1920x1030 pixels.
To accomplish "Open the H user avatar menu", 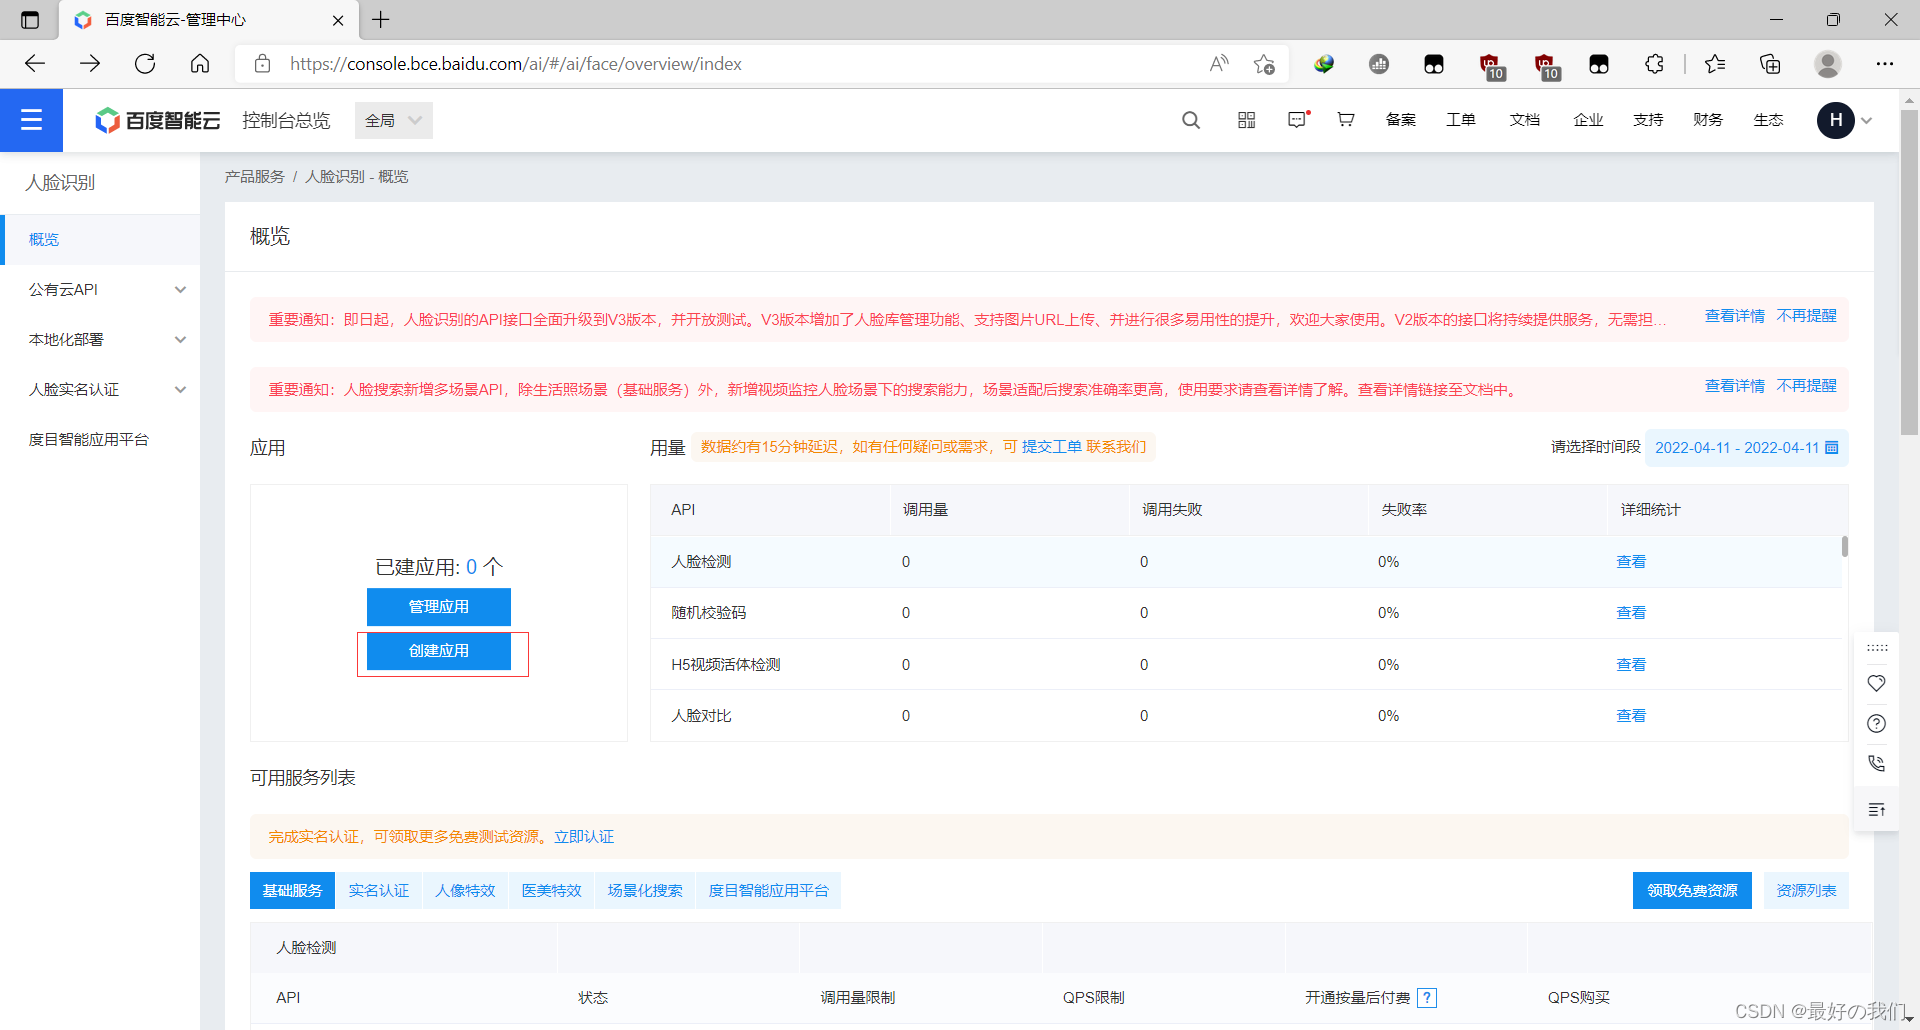I will pos(1835,120).
